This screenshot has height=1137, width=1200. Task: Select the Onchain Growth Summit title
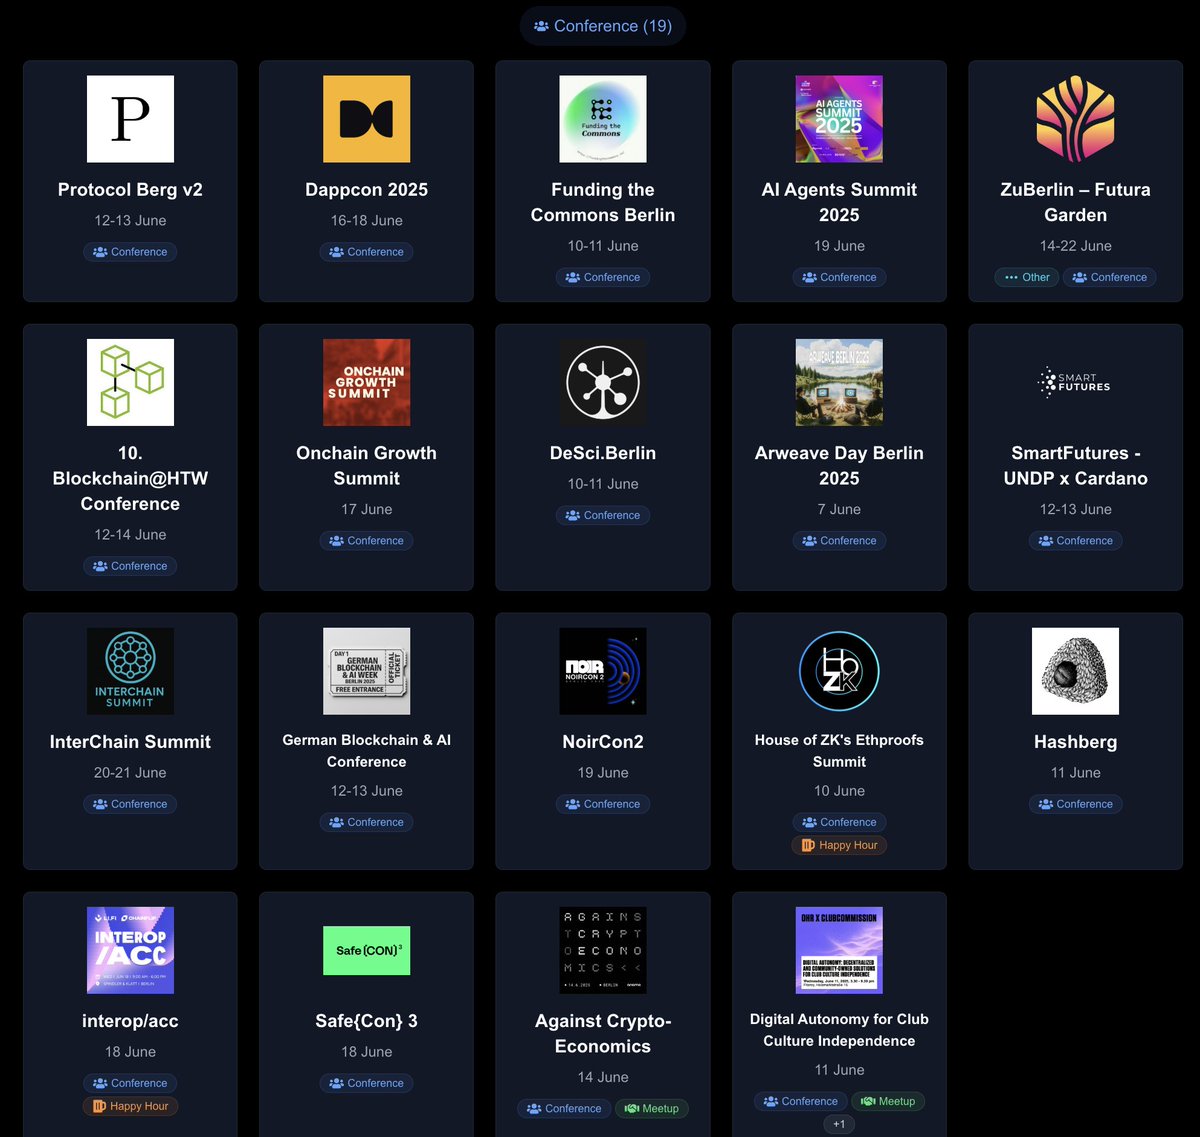coord(366,465)
